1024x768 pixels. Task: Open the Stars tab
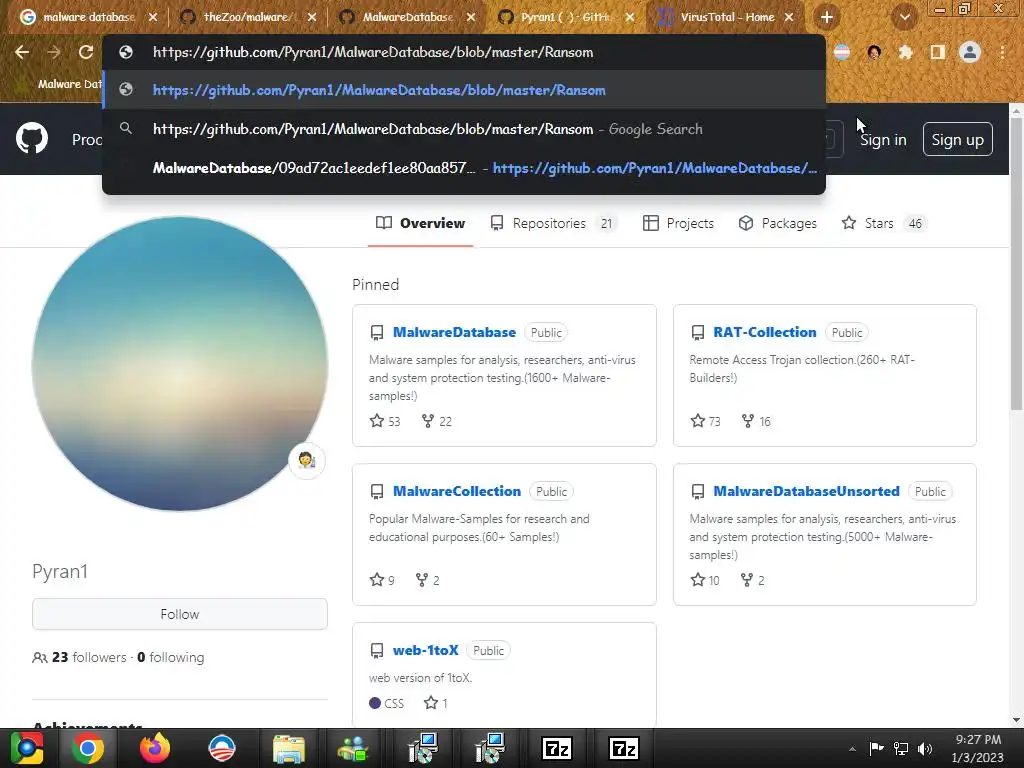tap(884, 223)
